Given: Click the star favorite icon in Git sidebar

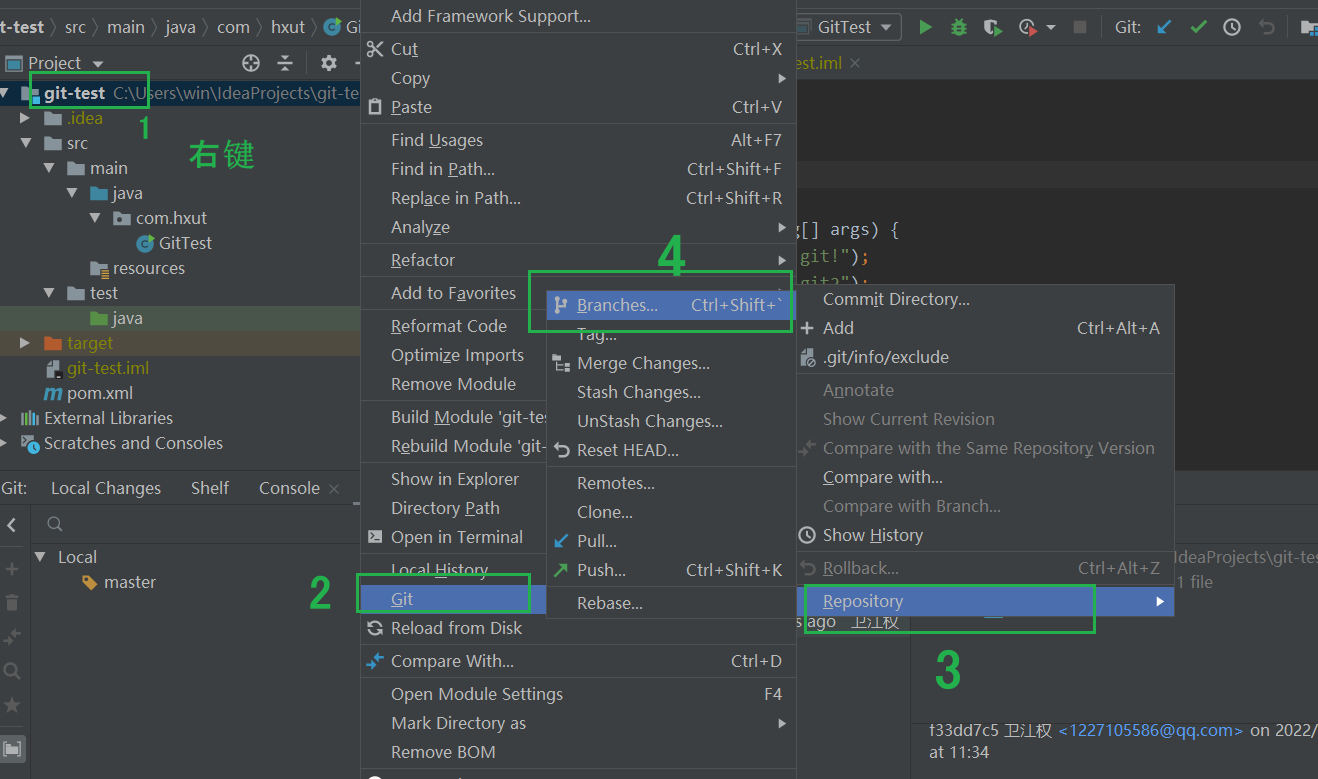Looking at the screenshot, I should point(12,705).
